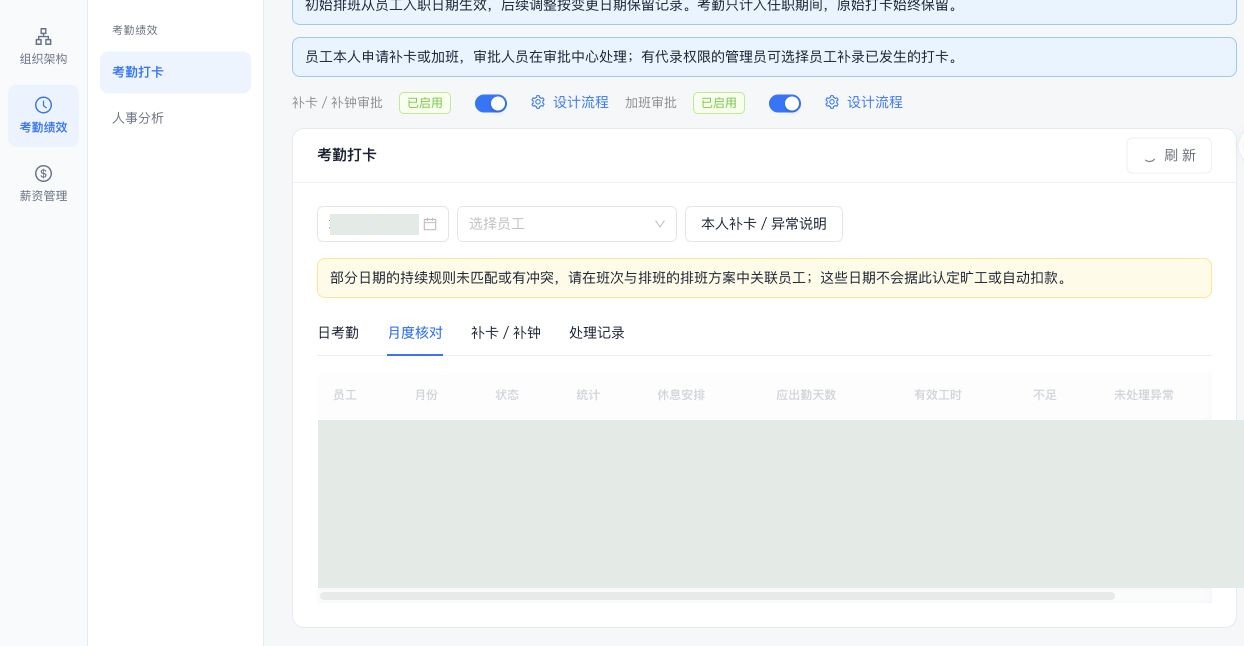Expand the 选择员工 chevron arrow
This screenshot has width=1244, height=646.
coord(660,224)
